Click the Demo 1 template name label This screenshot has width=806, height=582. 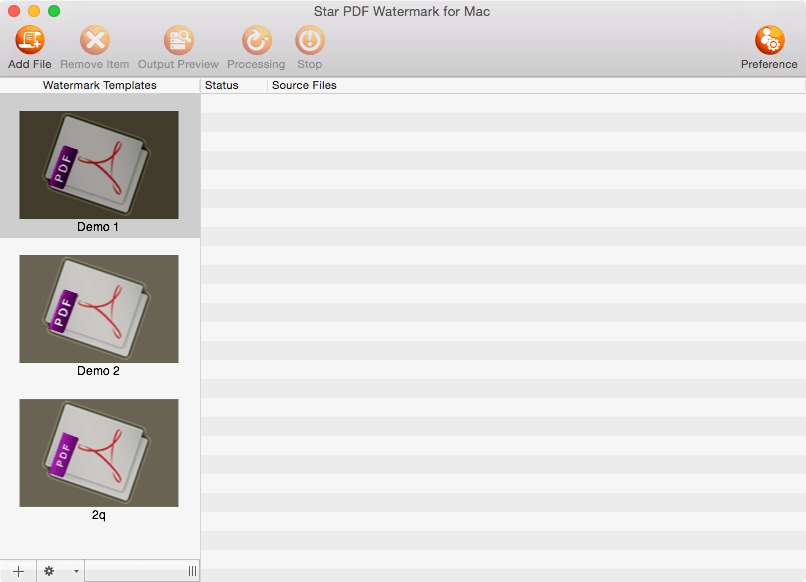(98, 227)
